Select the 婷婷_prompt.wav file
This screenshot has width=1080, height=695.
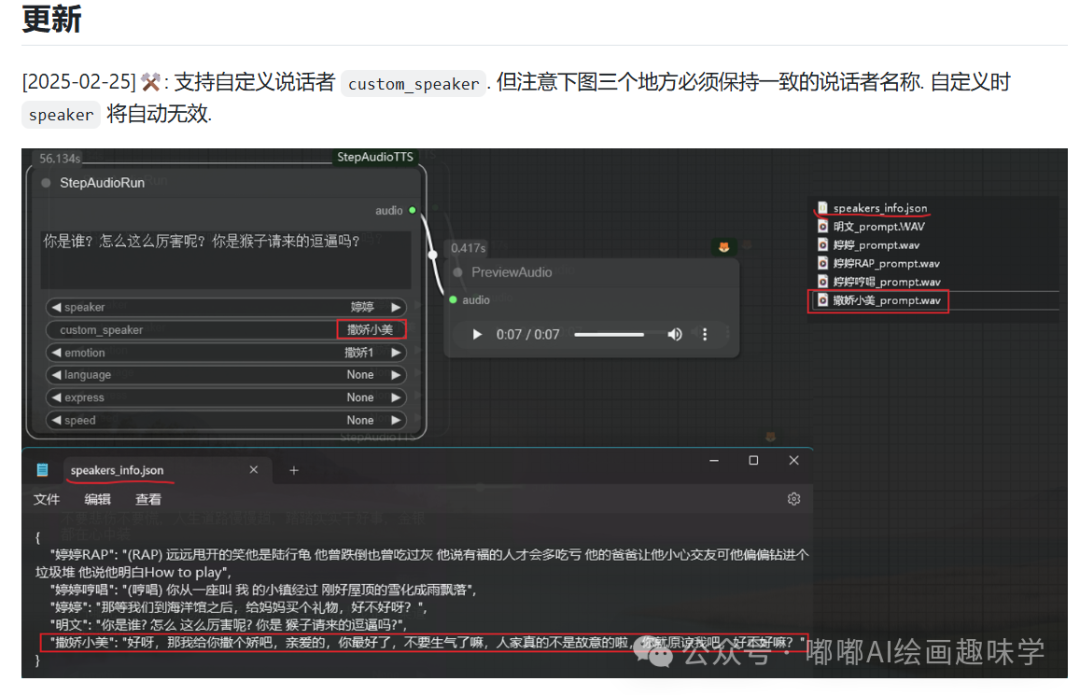875,245
